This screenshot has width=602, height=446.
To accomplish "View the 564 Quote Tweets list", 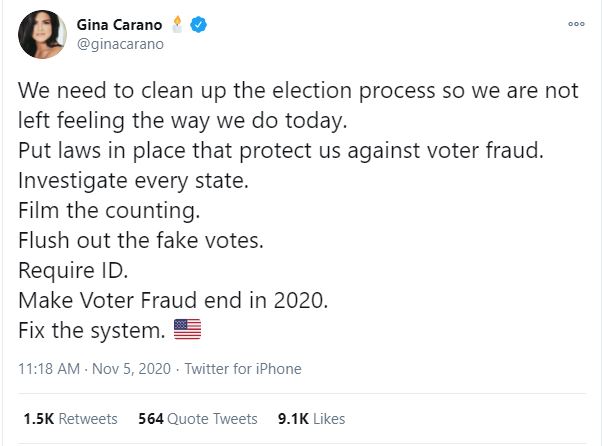I will click(x=198, y=419).
